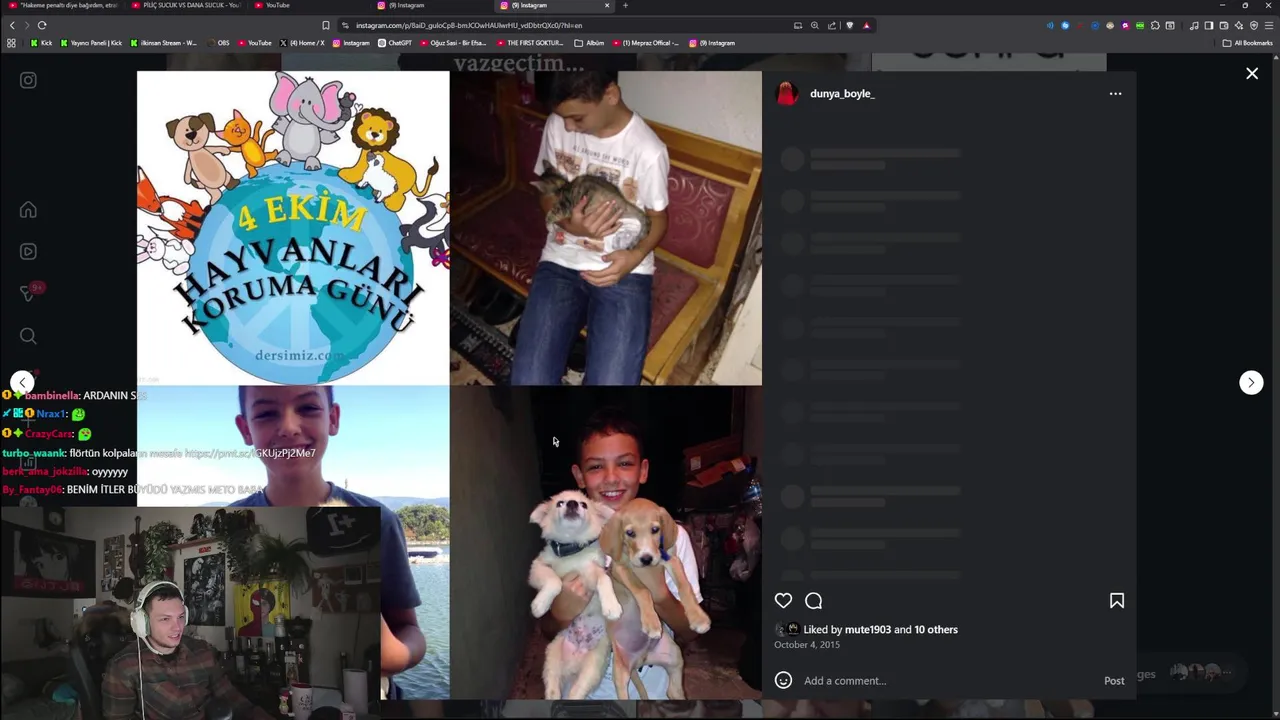Open Brave Wallet from the toolbar
Image resolution: width=1280 pixels, height=720 pixels.
click(1224, 25)
